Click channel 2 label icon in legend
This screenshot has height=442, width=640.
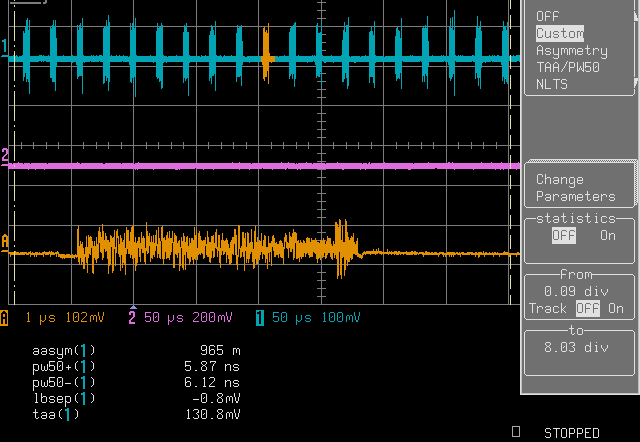point(132,318)
